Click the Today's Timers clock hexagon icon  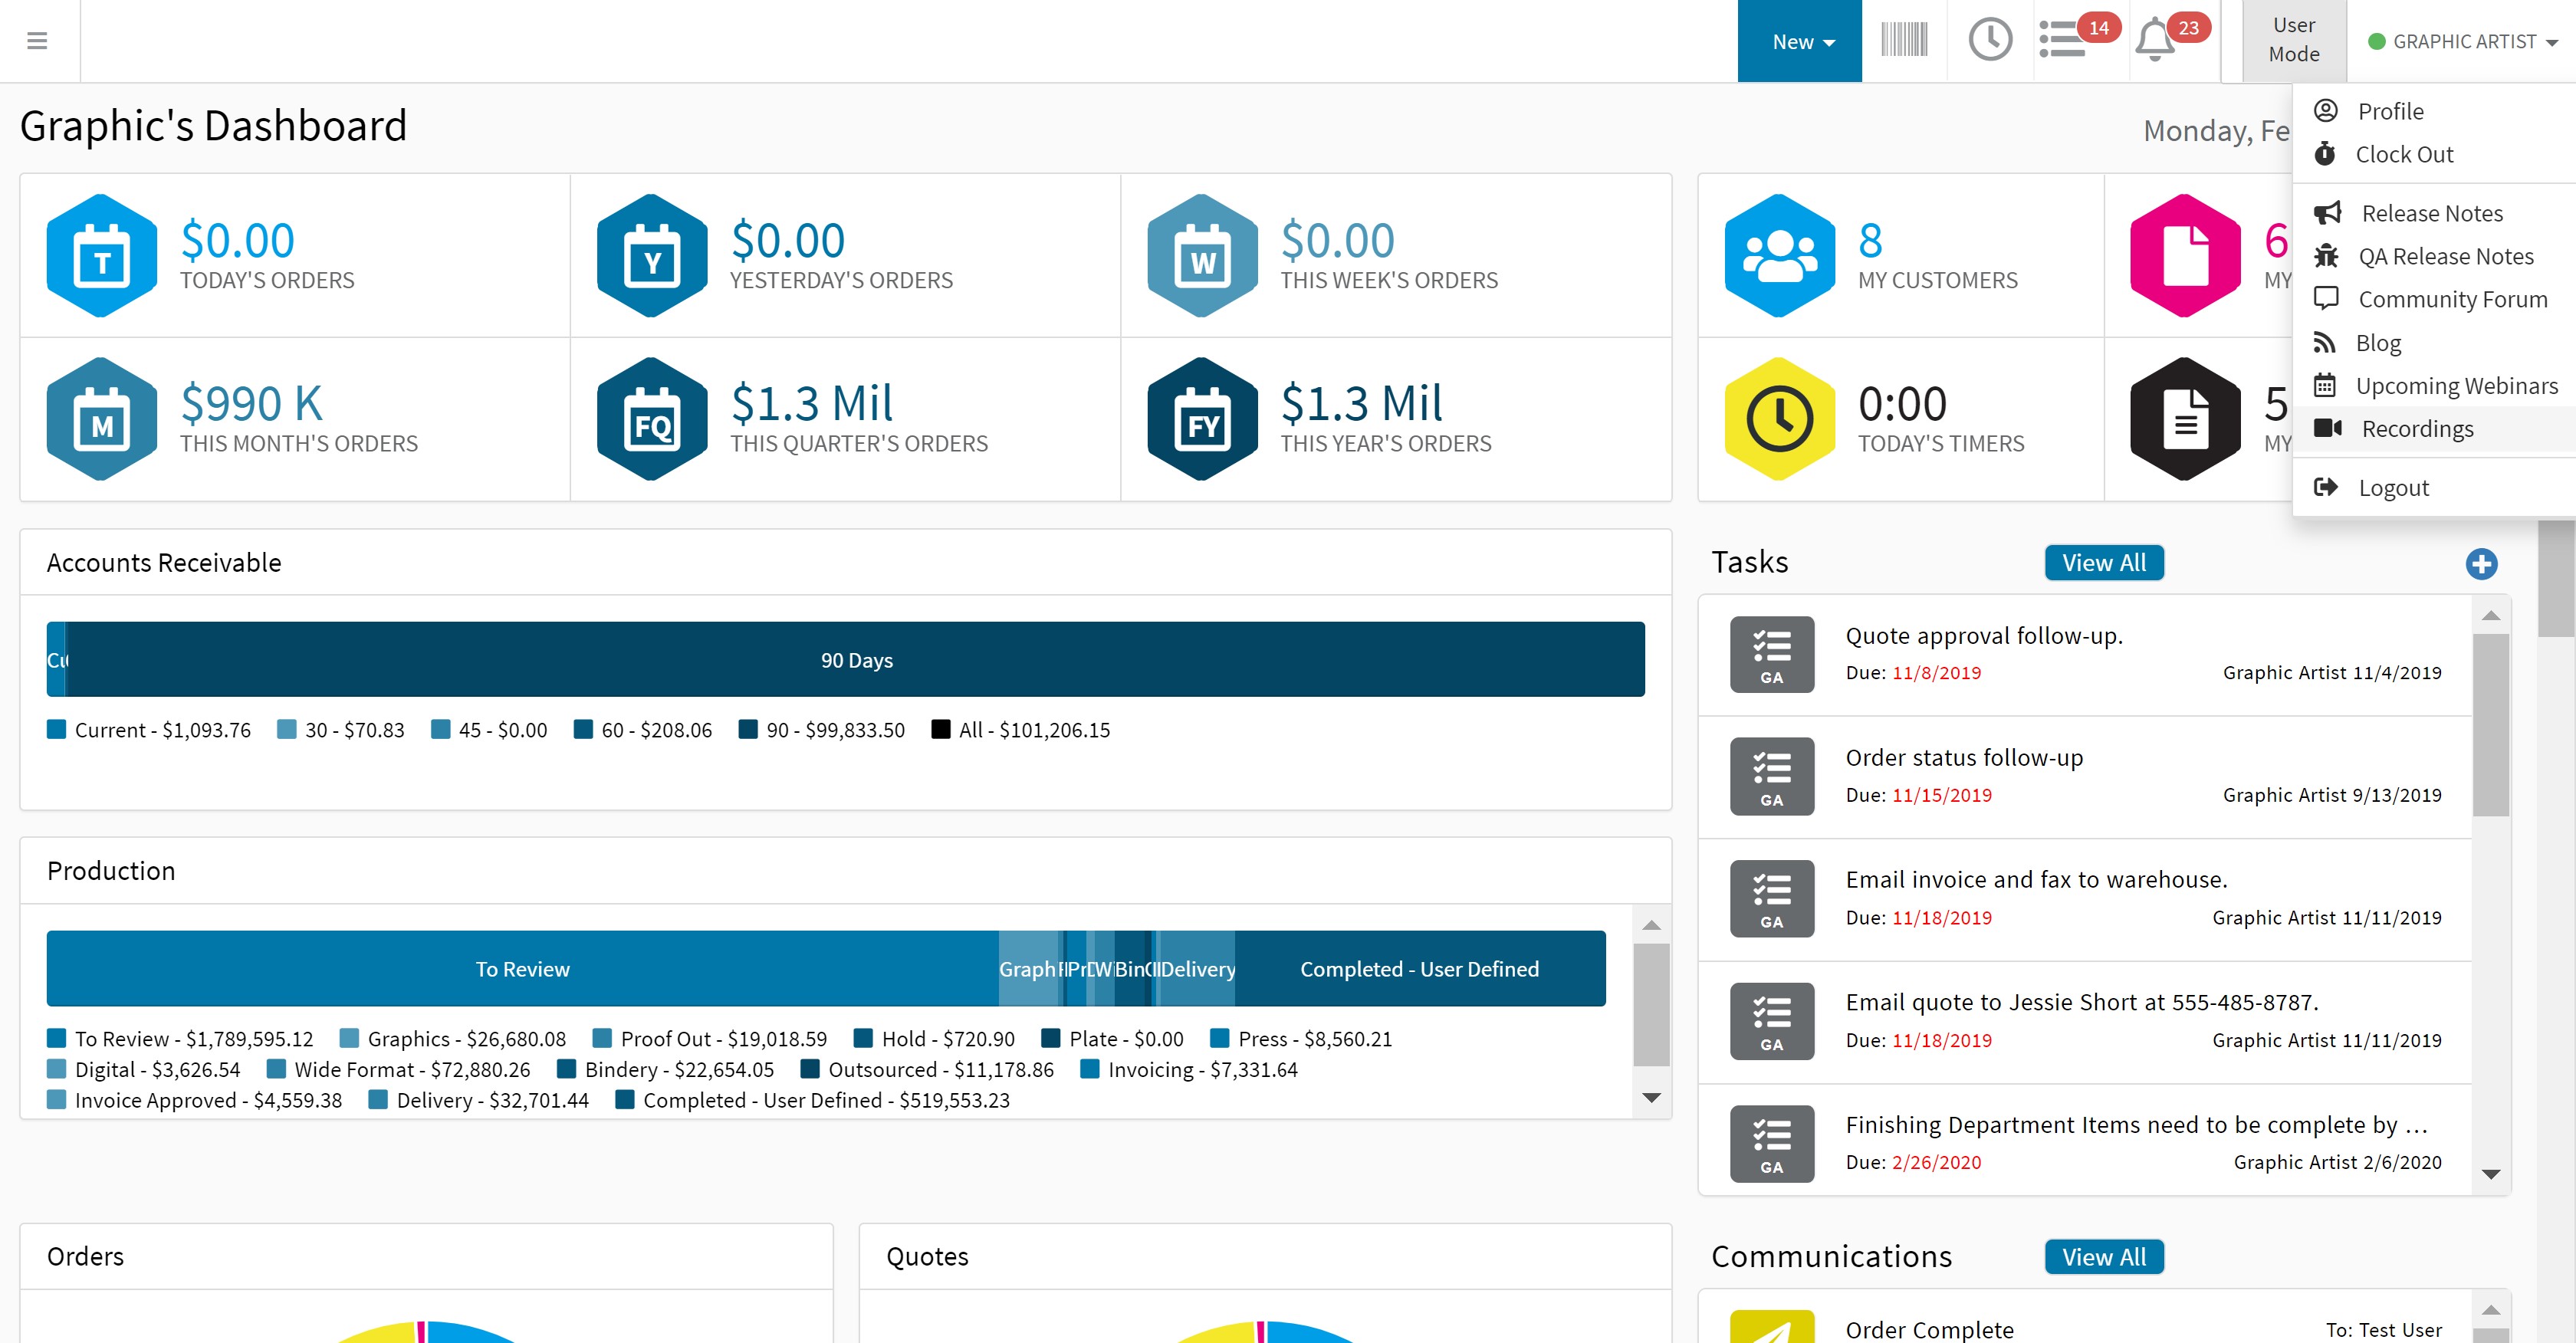click(1779, 419)
